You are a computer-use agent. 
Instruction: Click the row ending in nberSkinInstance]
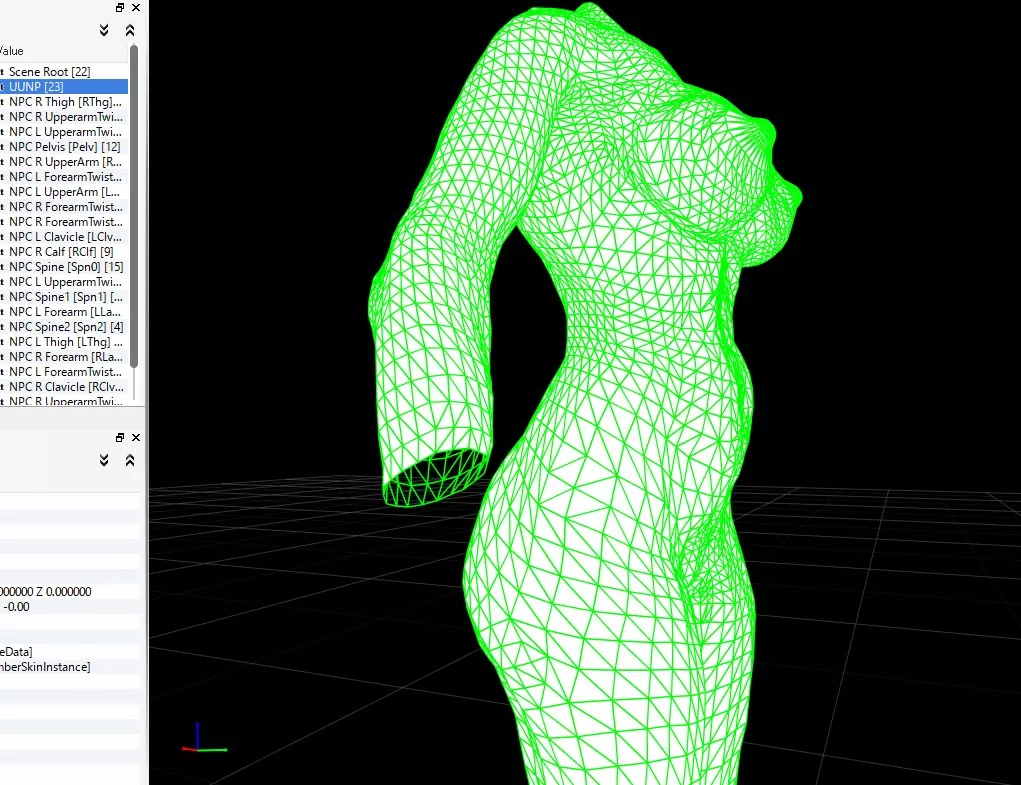[70, 667]
